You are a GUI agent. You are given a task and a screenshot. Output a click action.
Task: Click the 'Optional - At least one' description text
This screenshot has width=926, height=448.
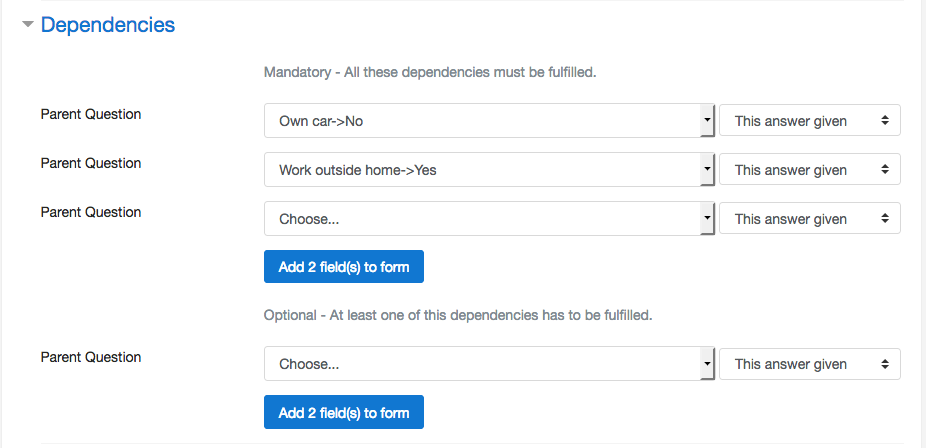tap(458, 315)
